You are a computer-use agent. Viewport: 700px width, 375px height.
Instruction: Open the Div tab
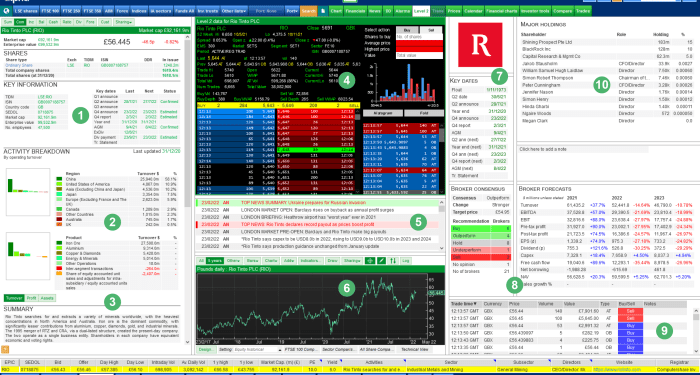point(79,21)
